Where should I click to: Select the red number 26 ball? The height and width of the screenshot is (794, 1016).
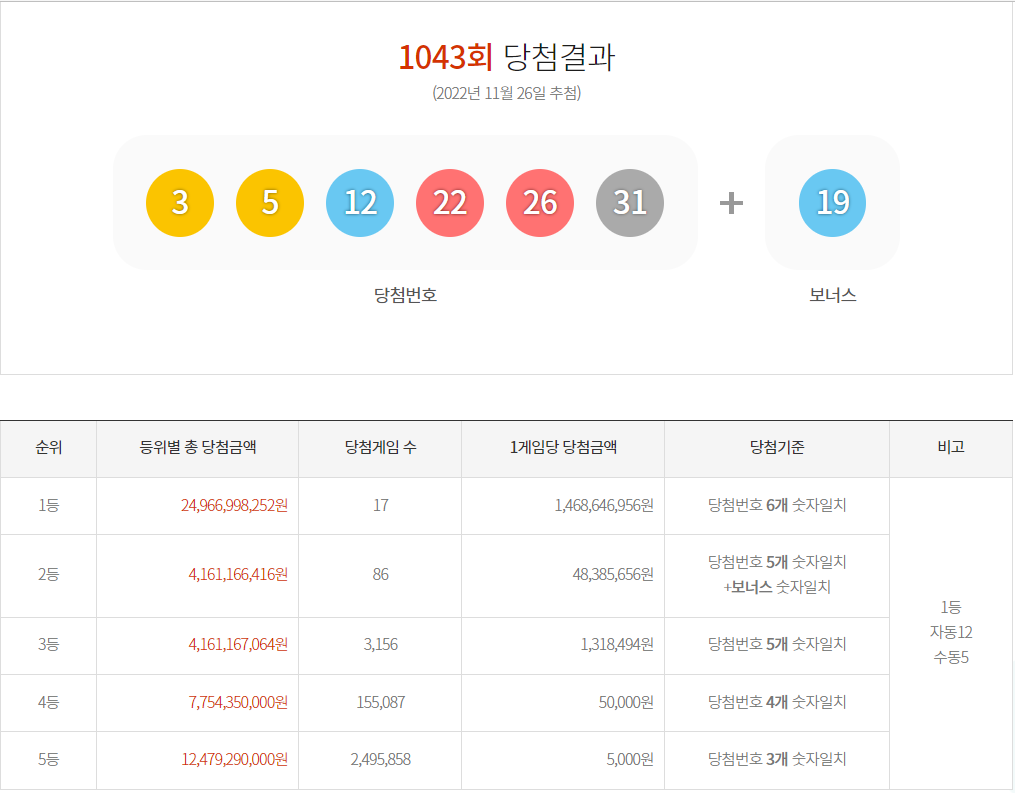point(540,203)
